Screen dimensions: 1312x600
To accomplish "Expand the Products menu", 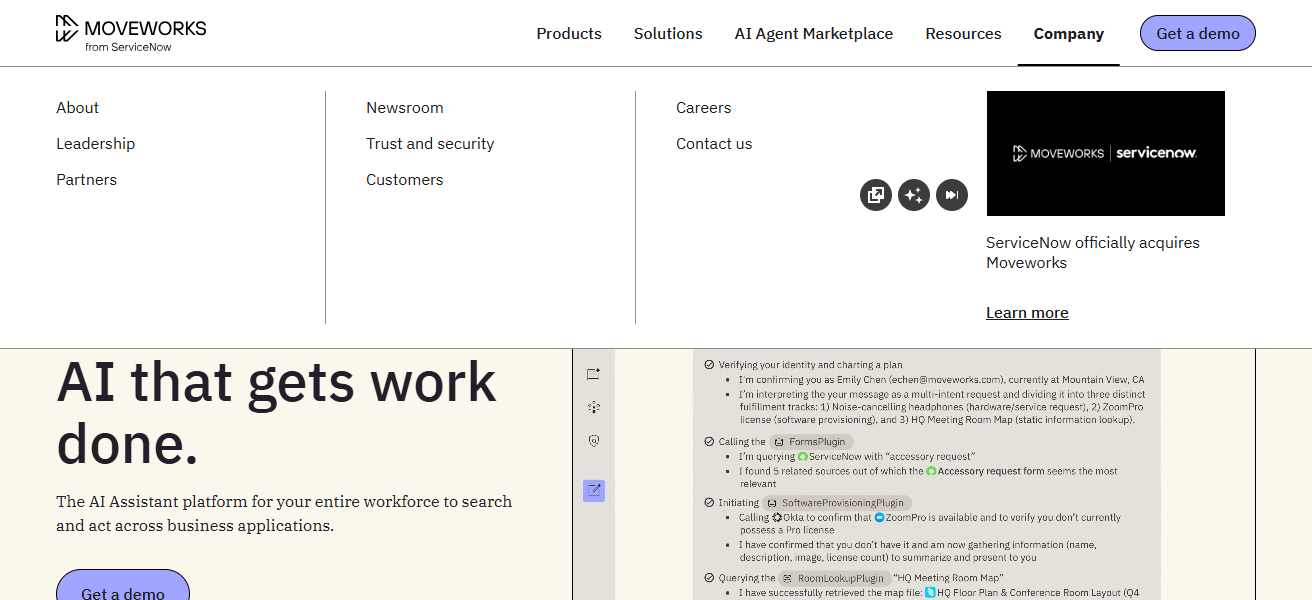I will [569, 33].
